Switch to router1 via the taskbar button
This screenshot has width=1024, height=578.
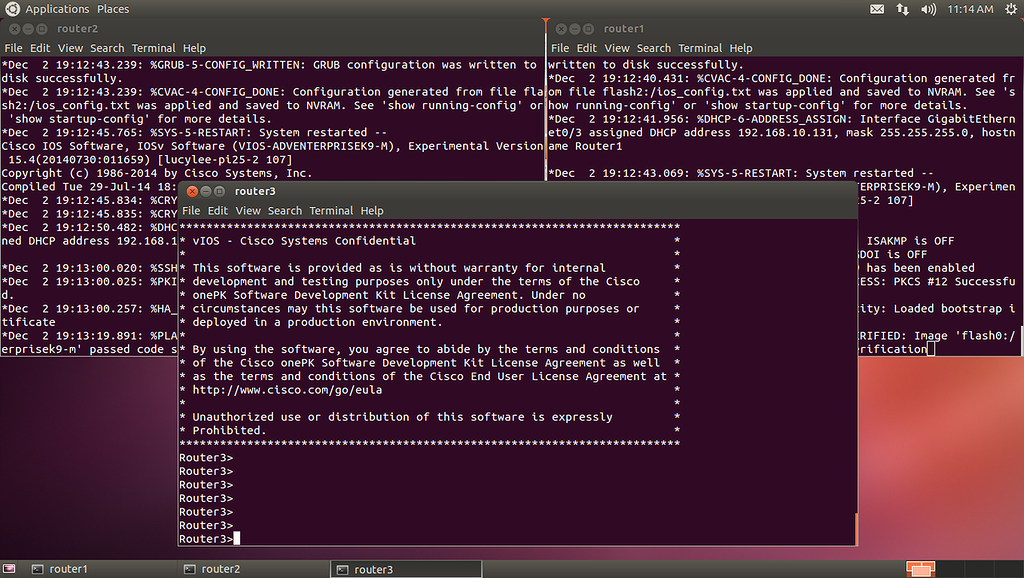(101, 570)
